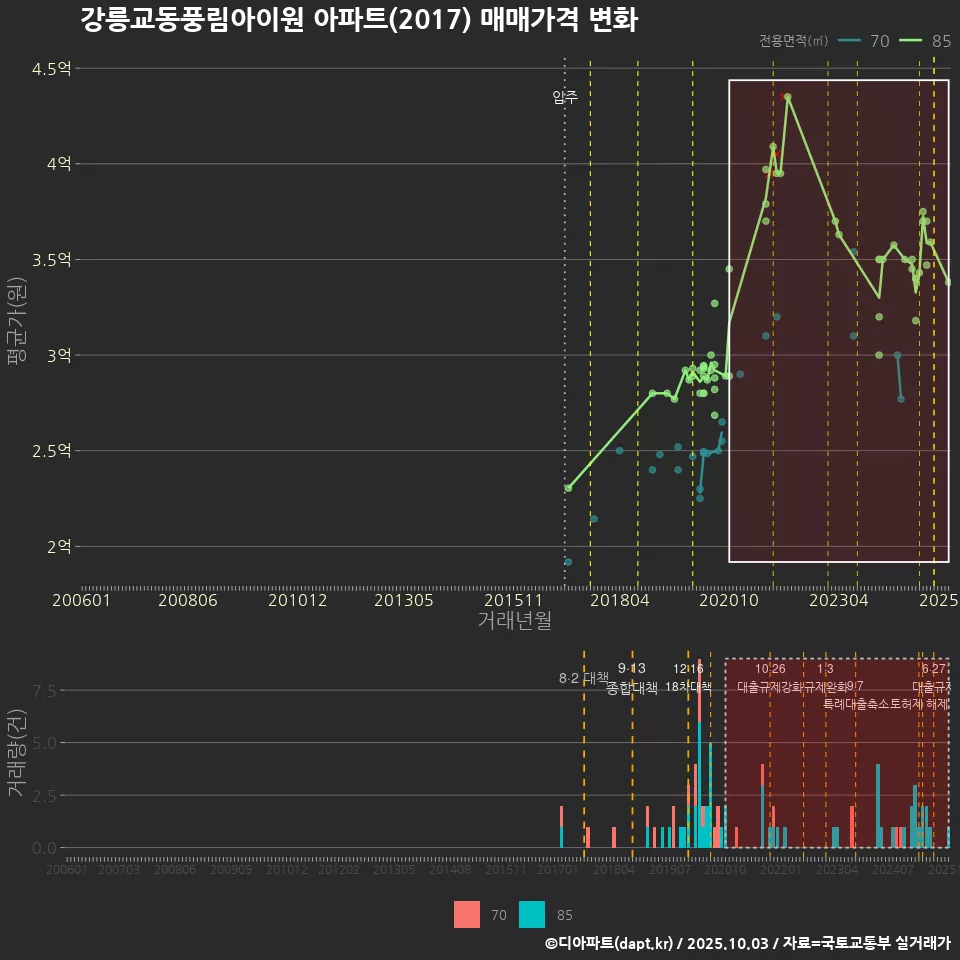Image resolution: width=960 pixels, height=960 pixels.
Task: Click the 거래년월 x-axis title
Action: [x=514, y=621]
